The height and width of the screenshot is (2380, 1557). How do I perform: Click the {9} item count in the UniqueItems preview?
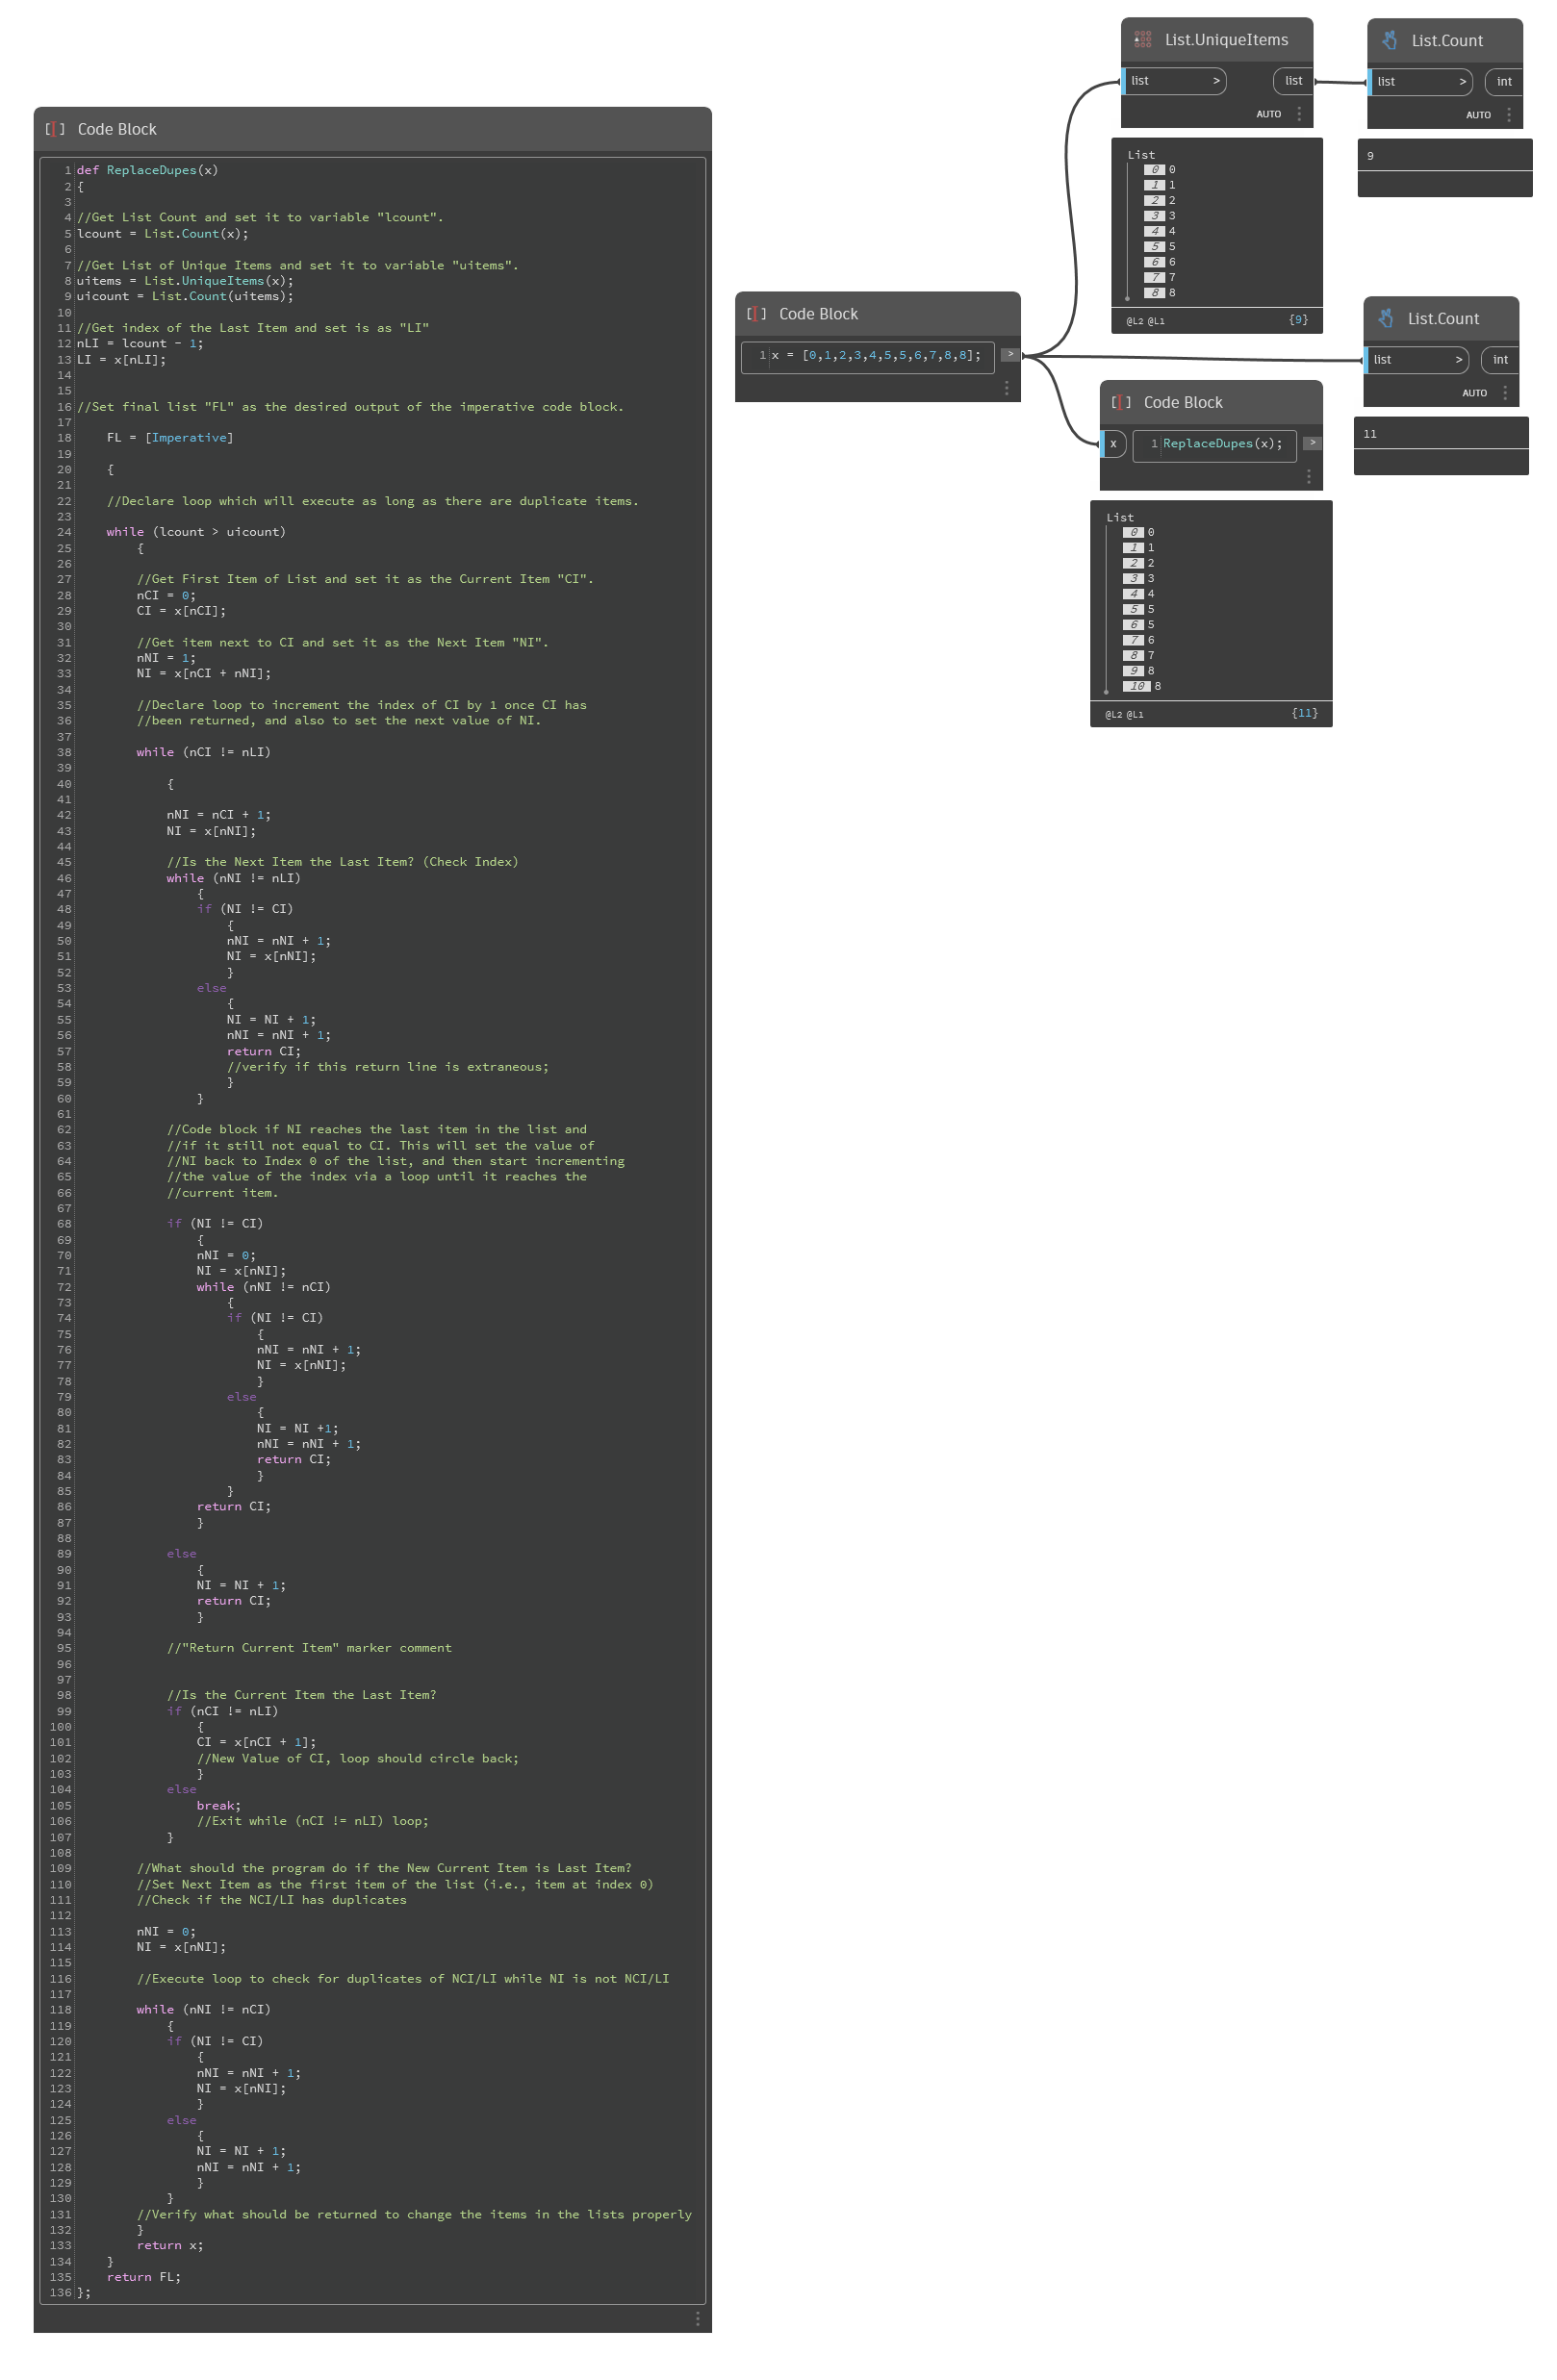pyautogui.click(x=1299, y=320)
